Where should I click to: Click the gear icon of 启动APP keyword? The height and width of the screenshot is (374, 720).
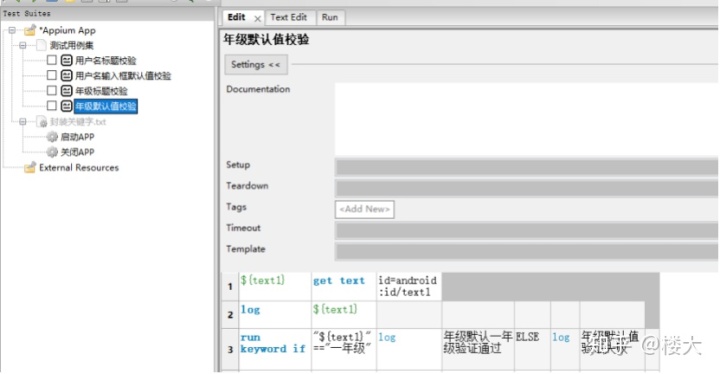coord(52,137)
